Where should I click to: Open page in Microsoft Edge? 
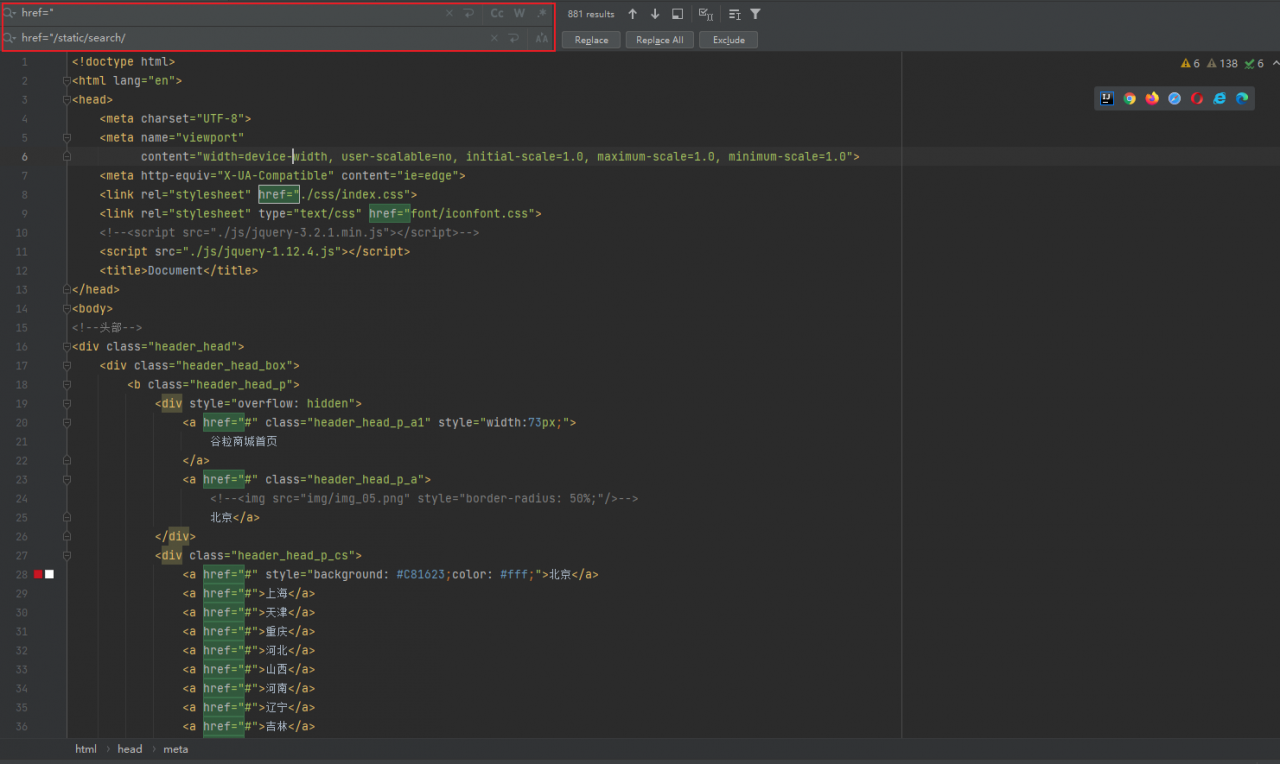(1242, 98)
